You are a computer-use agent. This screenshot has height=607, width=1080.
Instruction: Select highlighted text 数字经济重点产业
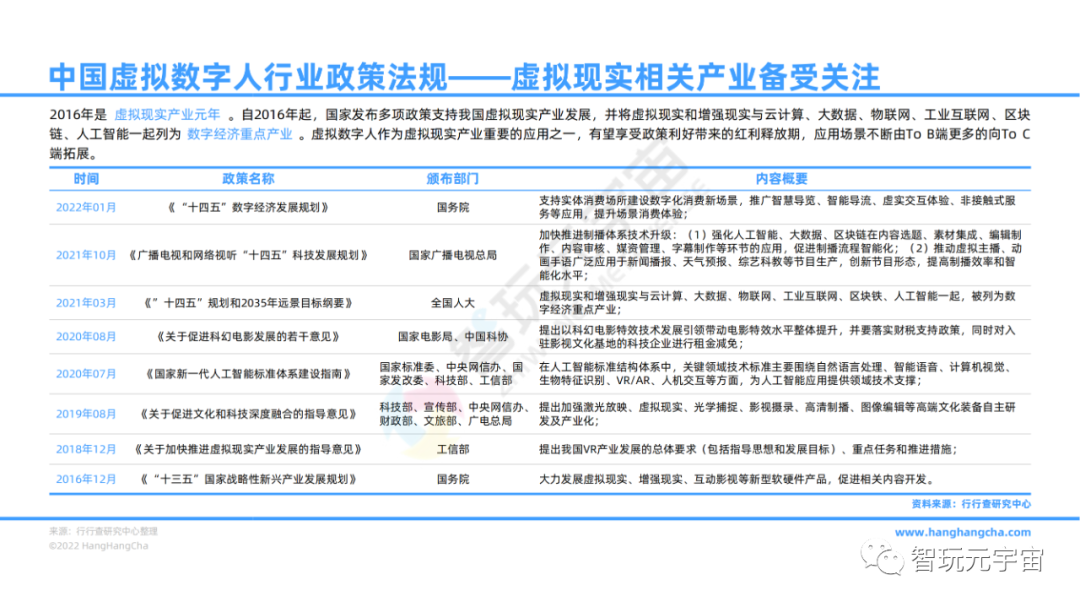(240, 134)
